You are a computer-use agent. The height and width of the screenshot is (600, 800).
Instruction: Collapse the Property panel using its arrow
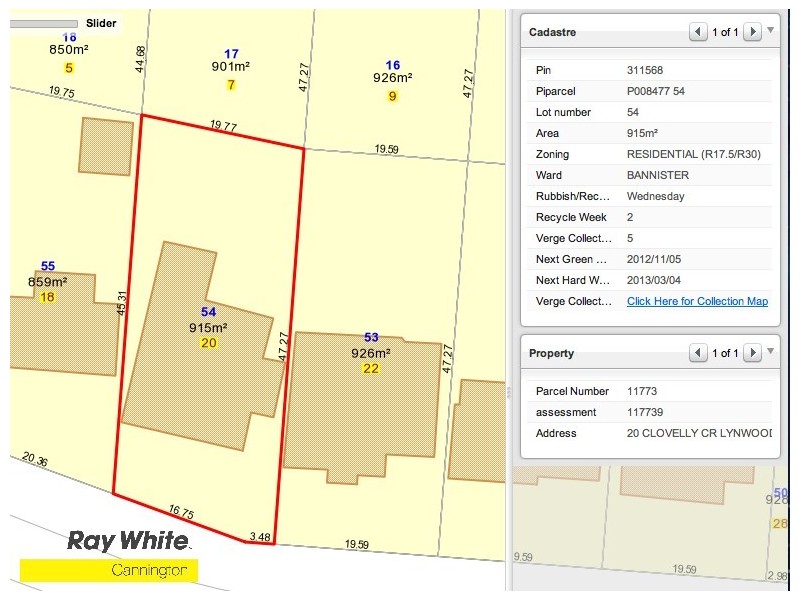pos(770,352)
